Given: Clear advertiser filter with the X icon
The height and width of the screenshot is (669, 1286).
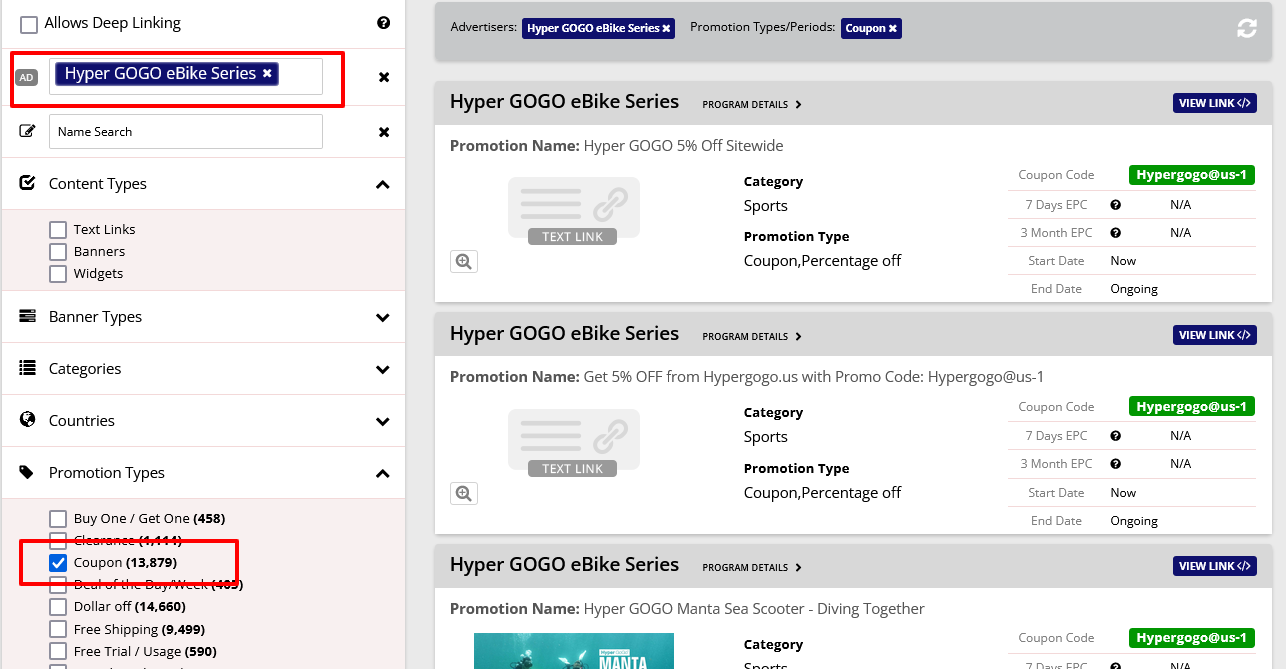Looking at the screenshot, I should click(x=383, y=77).
